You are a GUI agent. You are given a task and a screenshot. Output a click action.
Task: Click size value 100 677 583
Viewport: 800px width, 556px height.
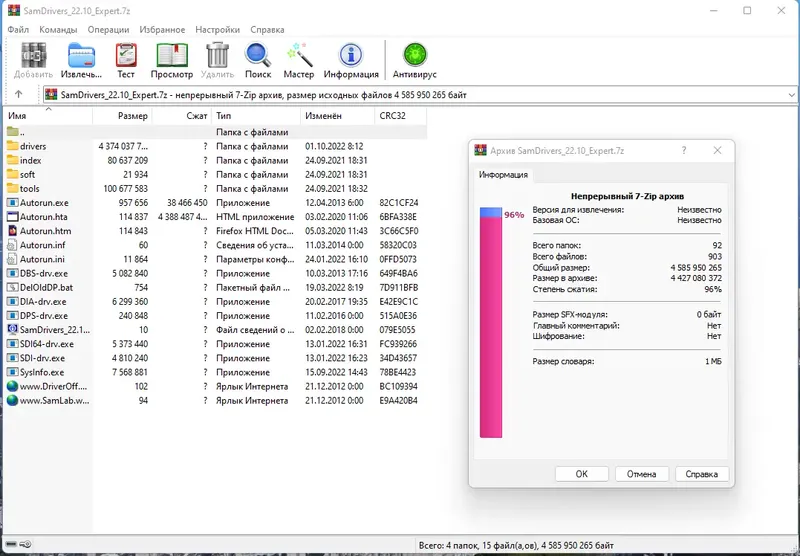[126, 188]
